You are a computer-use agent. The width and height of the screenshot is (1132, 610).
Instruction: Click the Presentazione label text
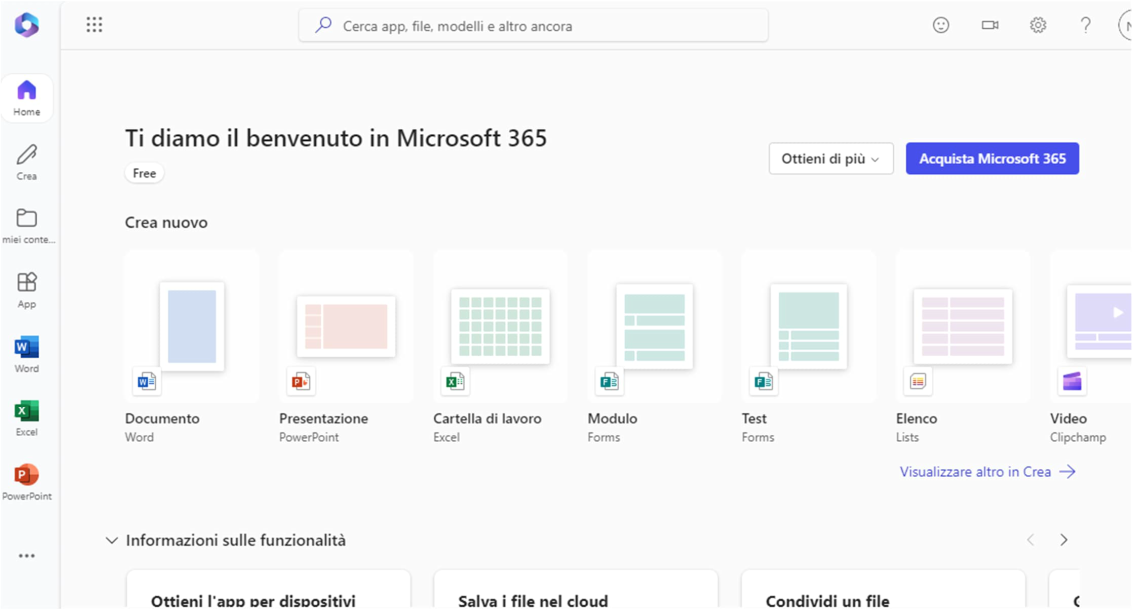(323, 419)
